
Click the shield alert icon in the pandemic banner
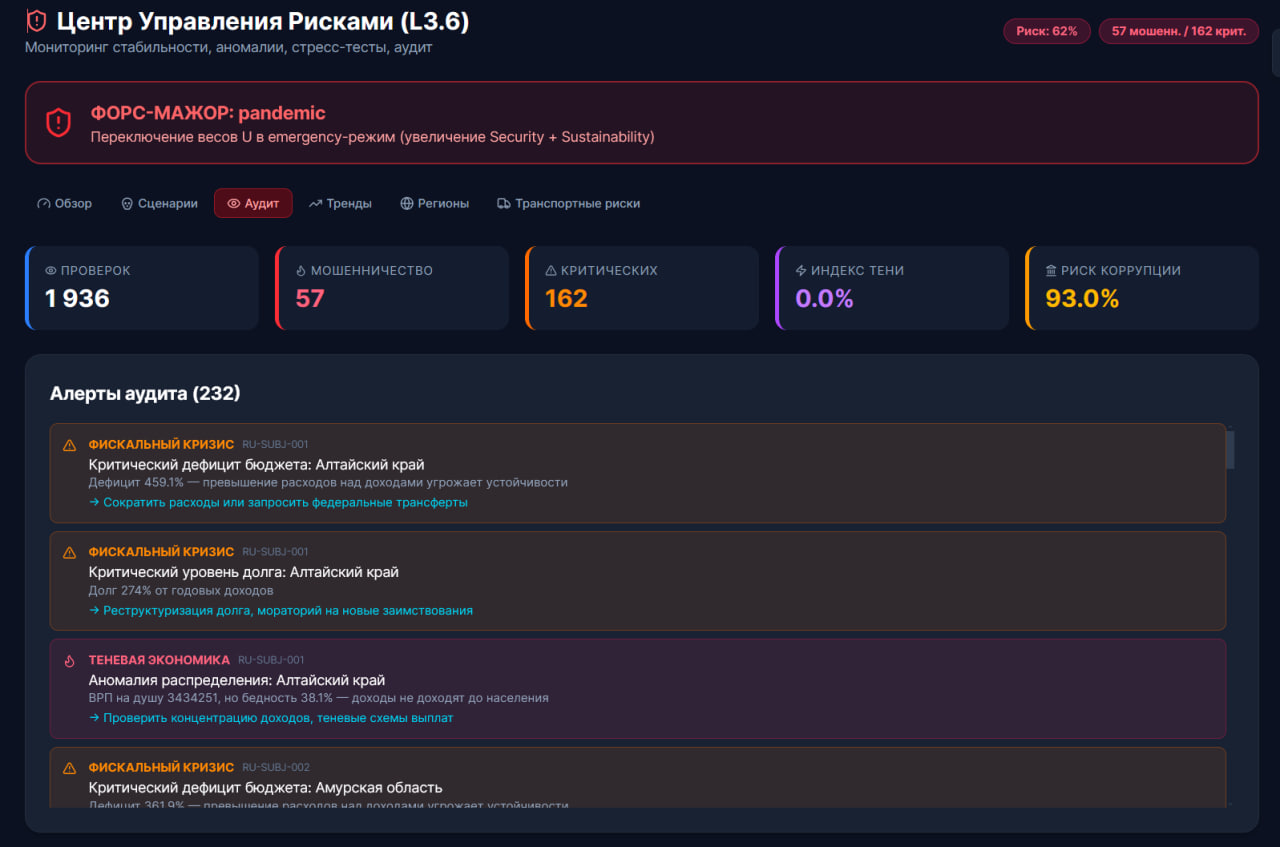tap(59, 123)
